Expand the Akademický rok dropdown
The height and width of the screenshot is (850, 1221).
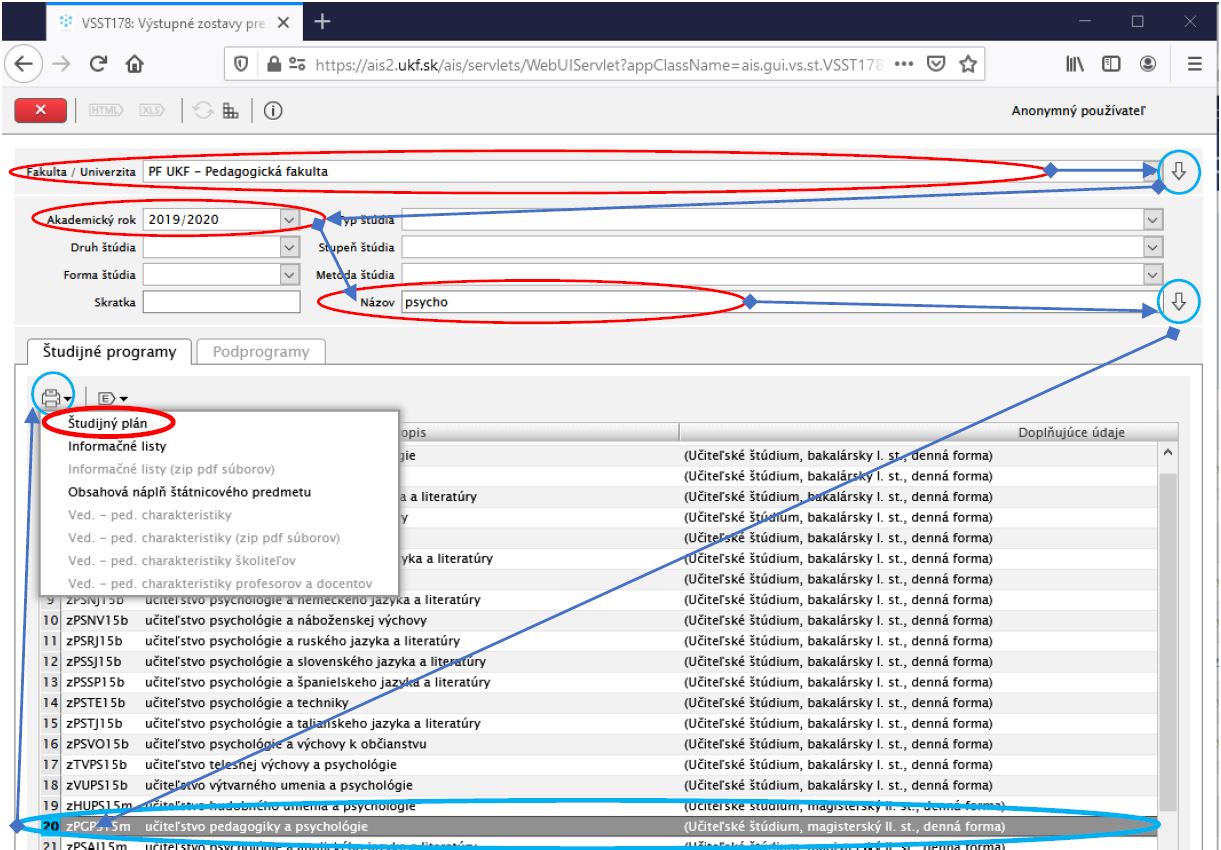[x=290, y=219]
